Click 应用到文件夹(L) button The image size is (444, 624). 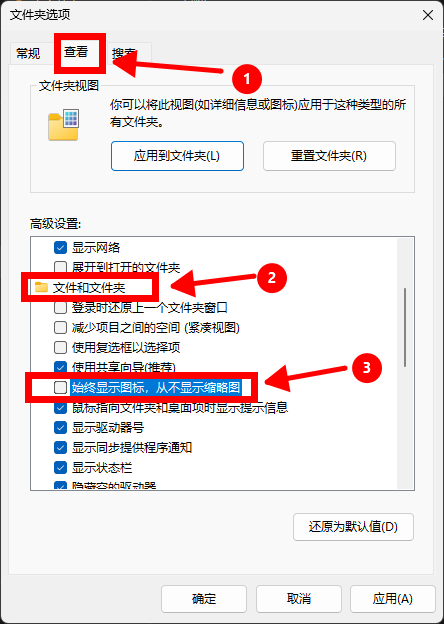[x=177, y=156]
